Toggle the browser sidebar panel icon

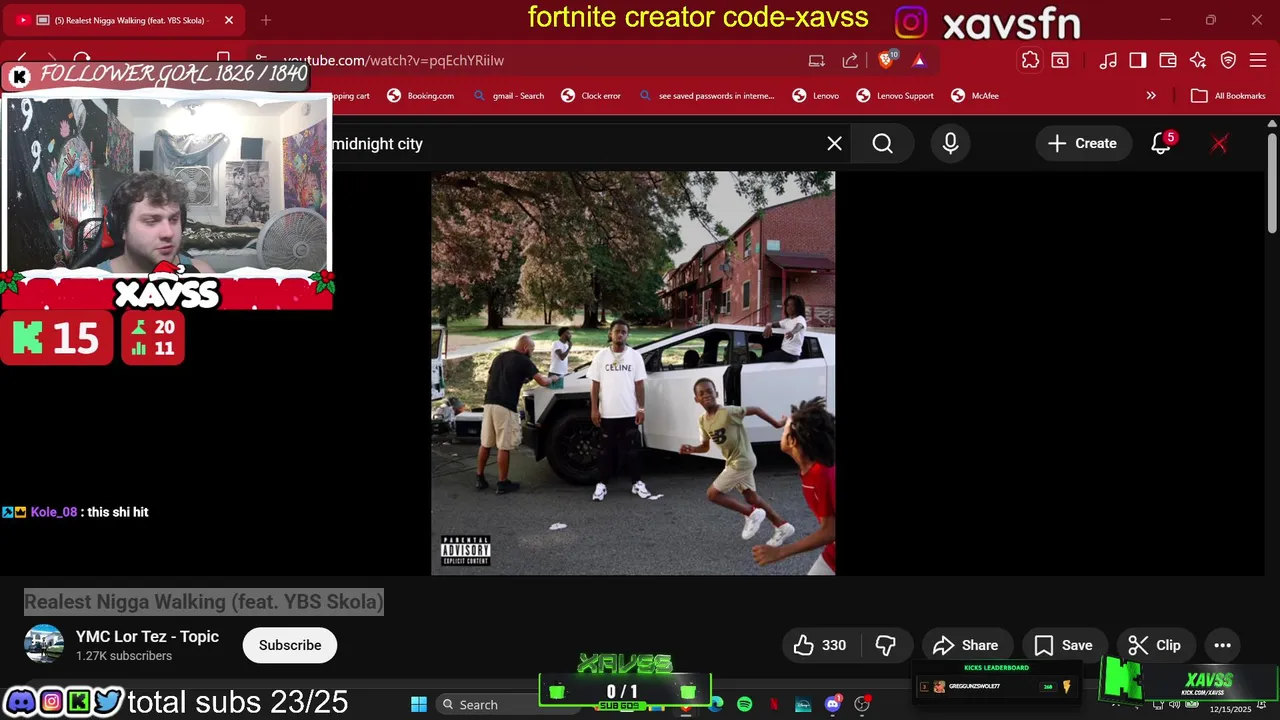[x=1138, y=60]
